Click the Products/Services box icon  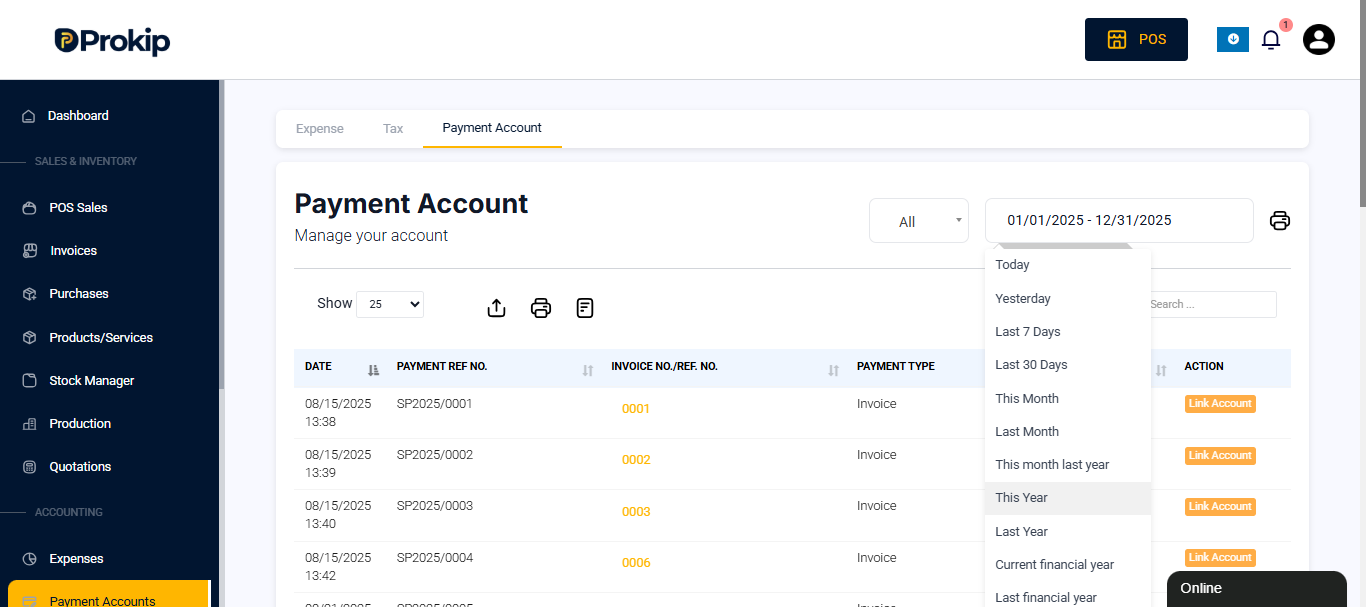pos(30,338)
